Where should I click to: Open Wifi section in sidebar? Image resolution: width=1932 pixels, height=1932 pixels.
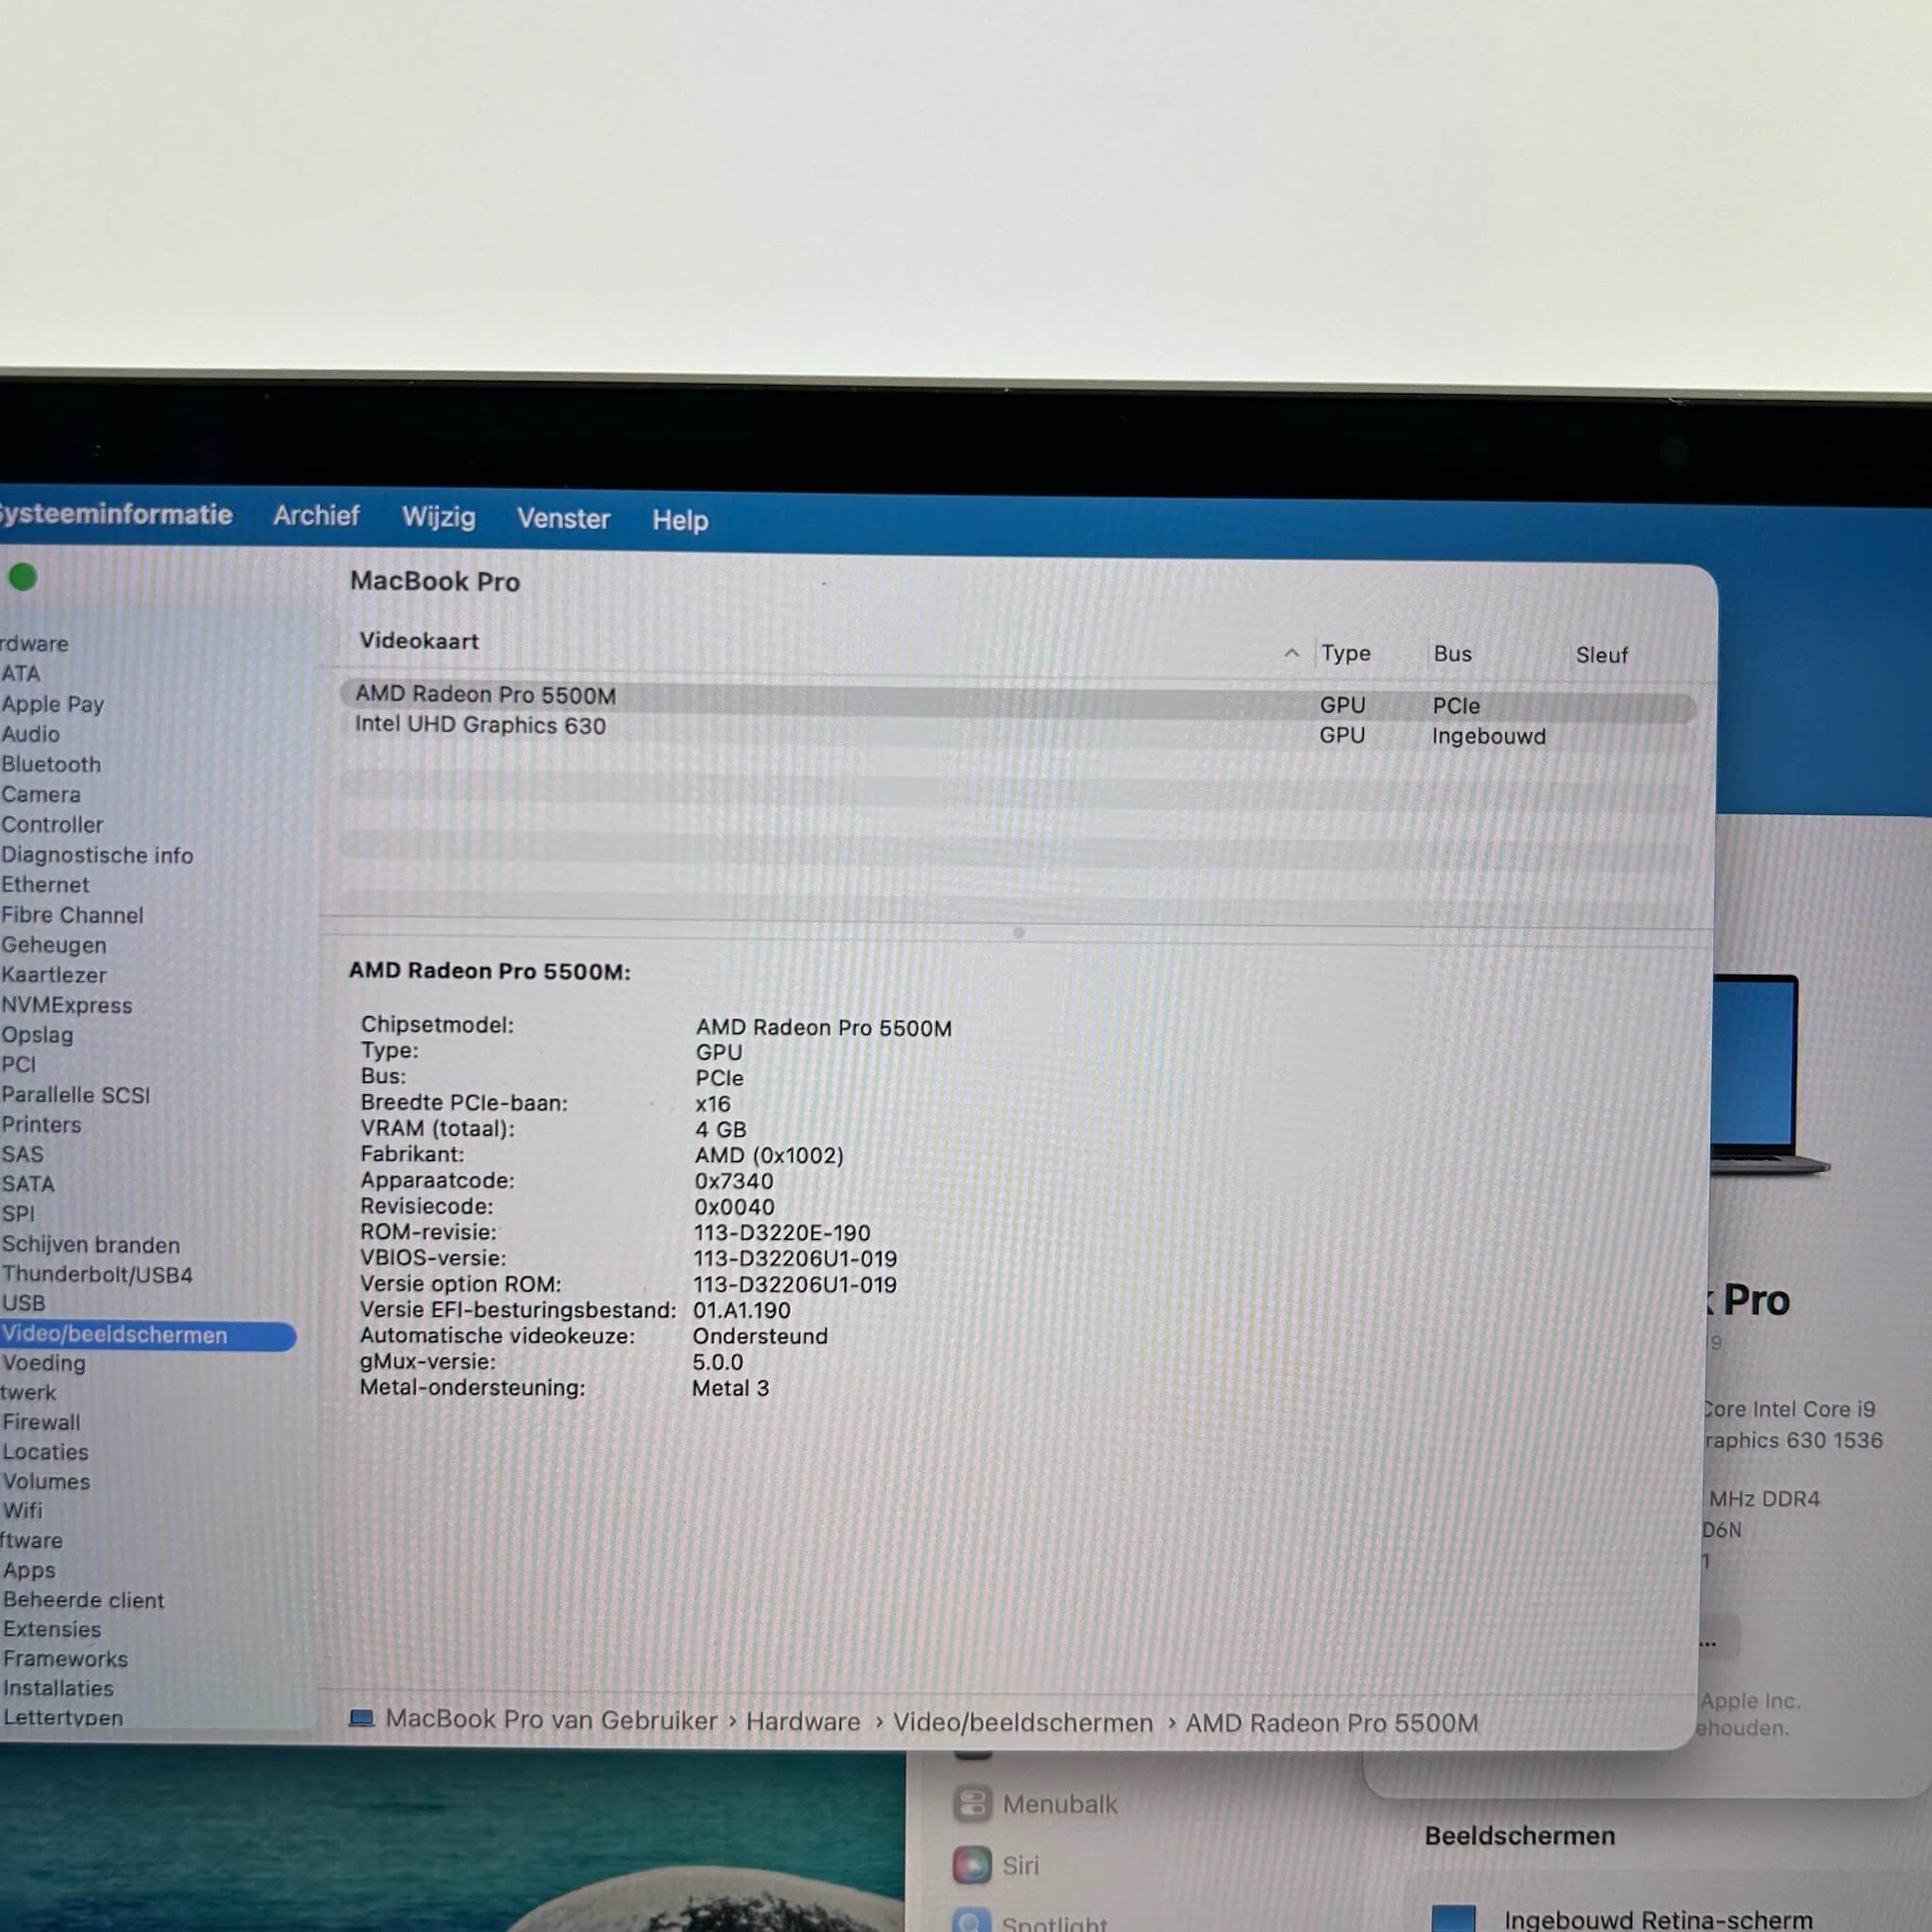(x=22, y=1510)
